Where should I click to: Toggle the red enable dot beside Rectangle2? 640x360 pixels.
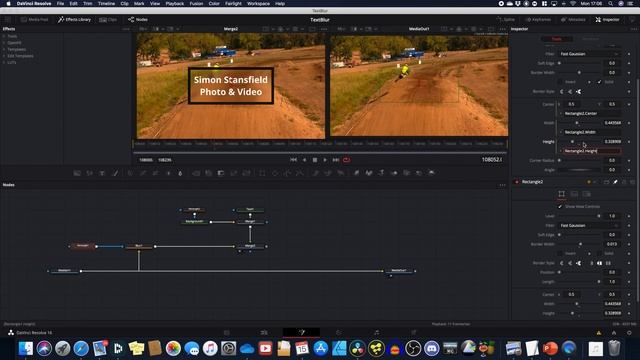point(516,182)
